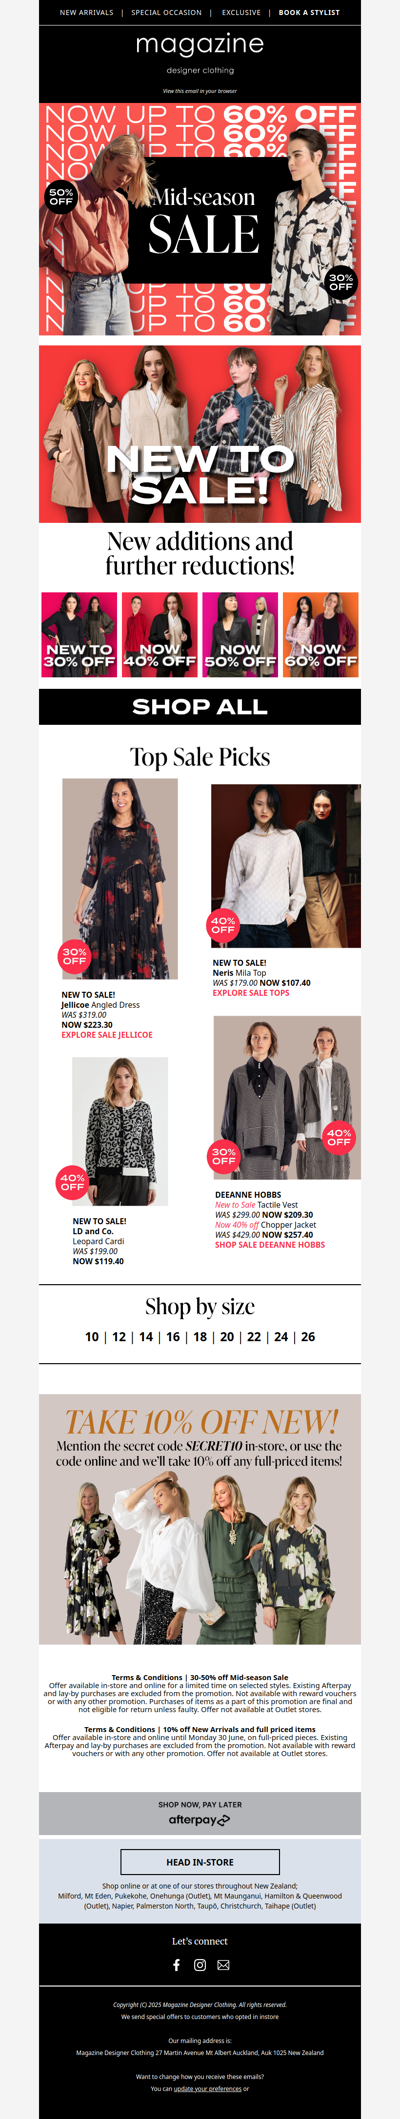Click the Afterpay logo banner
Image resolution: width=400 pixels, height=2119 pixels.
pos(200,1813)
